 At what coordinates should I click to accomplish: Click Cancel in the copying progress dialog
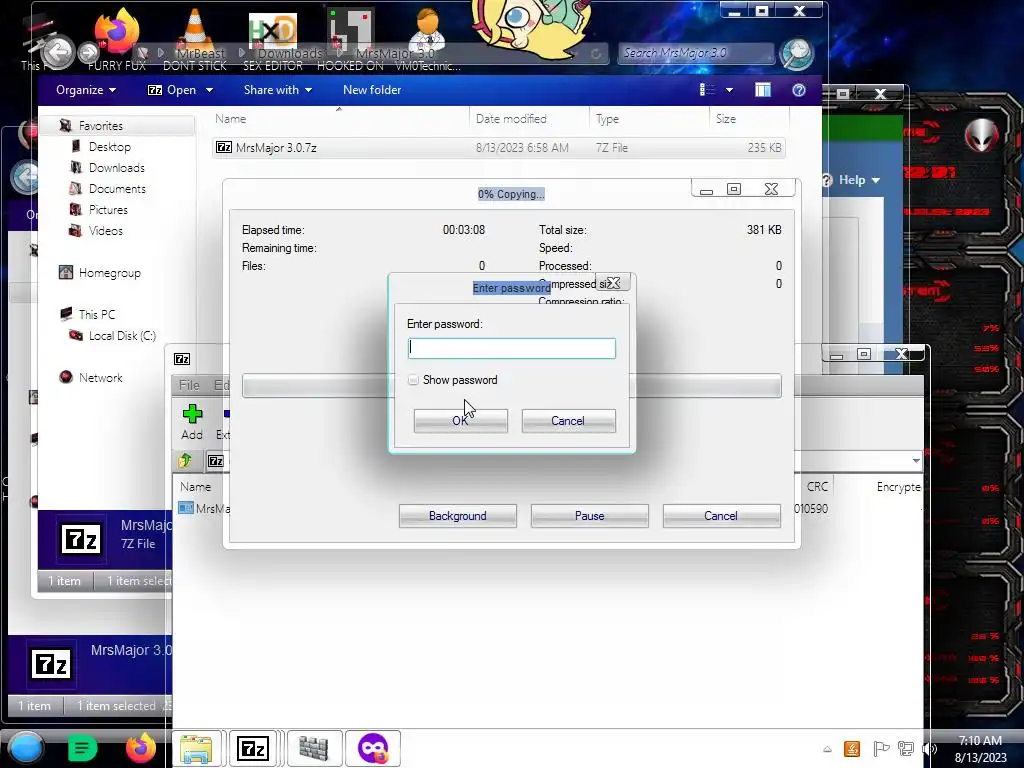(x=721, y=516)
